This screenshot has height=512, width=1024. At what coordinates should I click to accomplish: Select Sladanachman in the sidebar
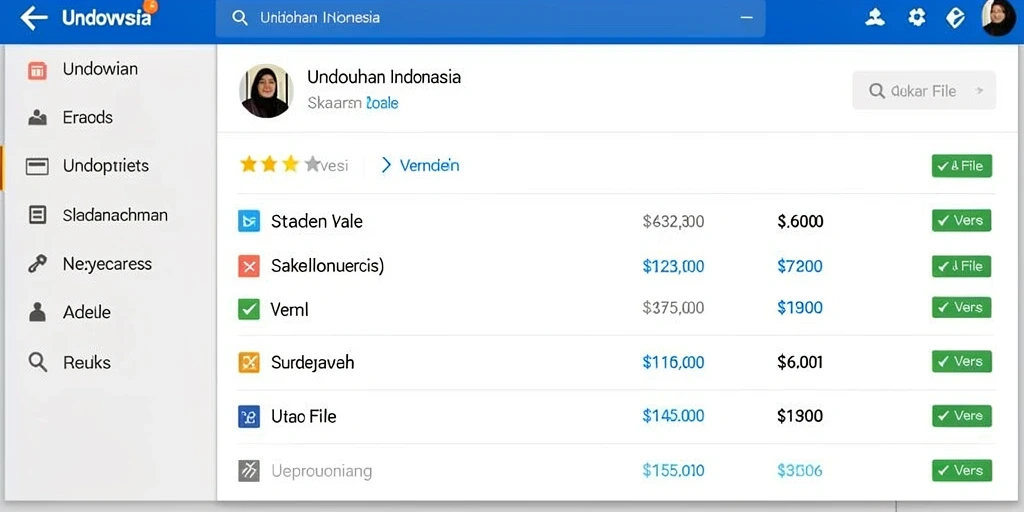[x=115, y=215]
